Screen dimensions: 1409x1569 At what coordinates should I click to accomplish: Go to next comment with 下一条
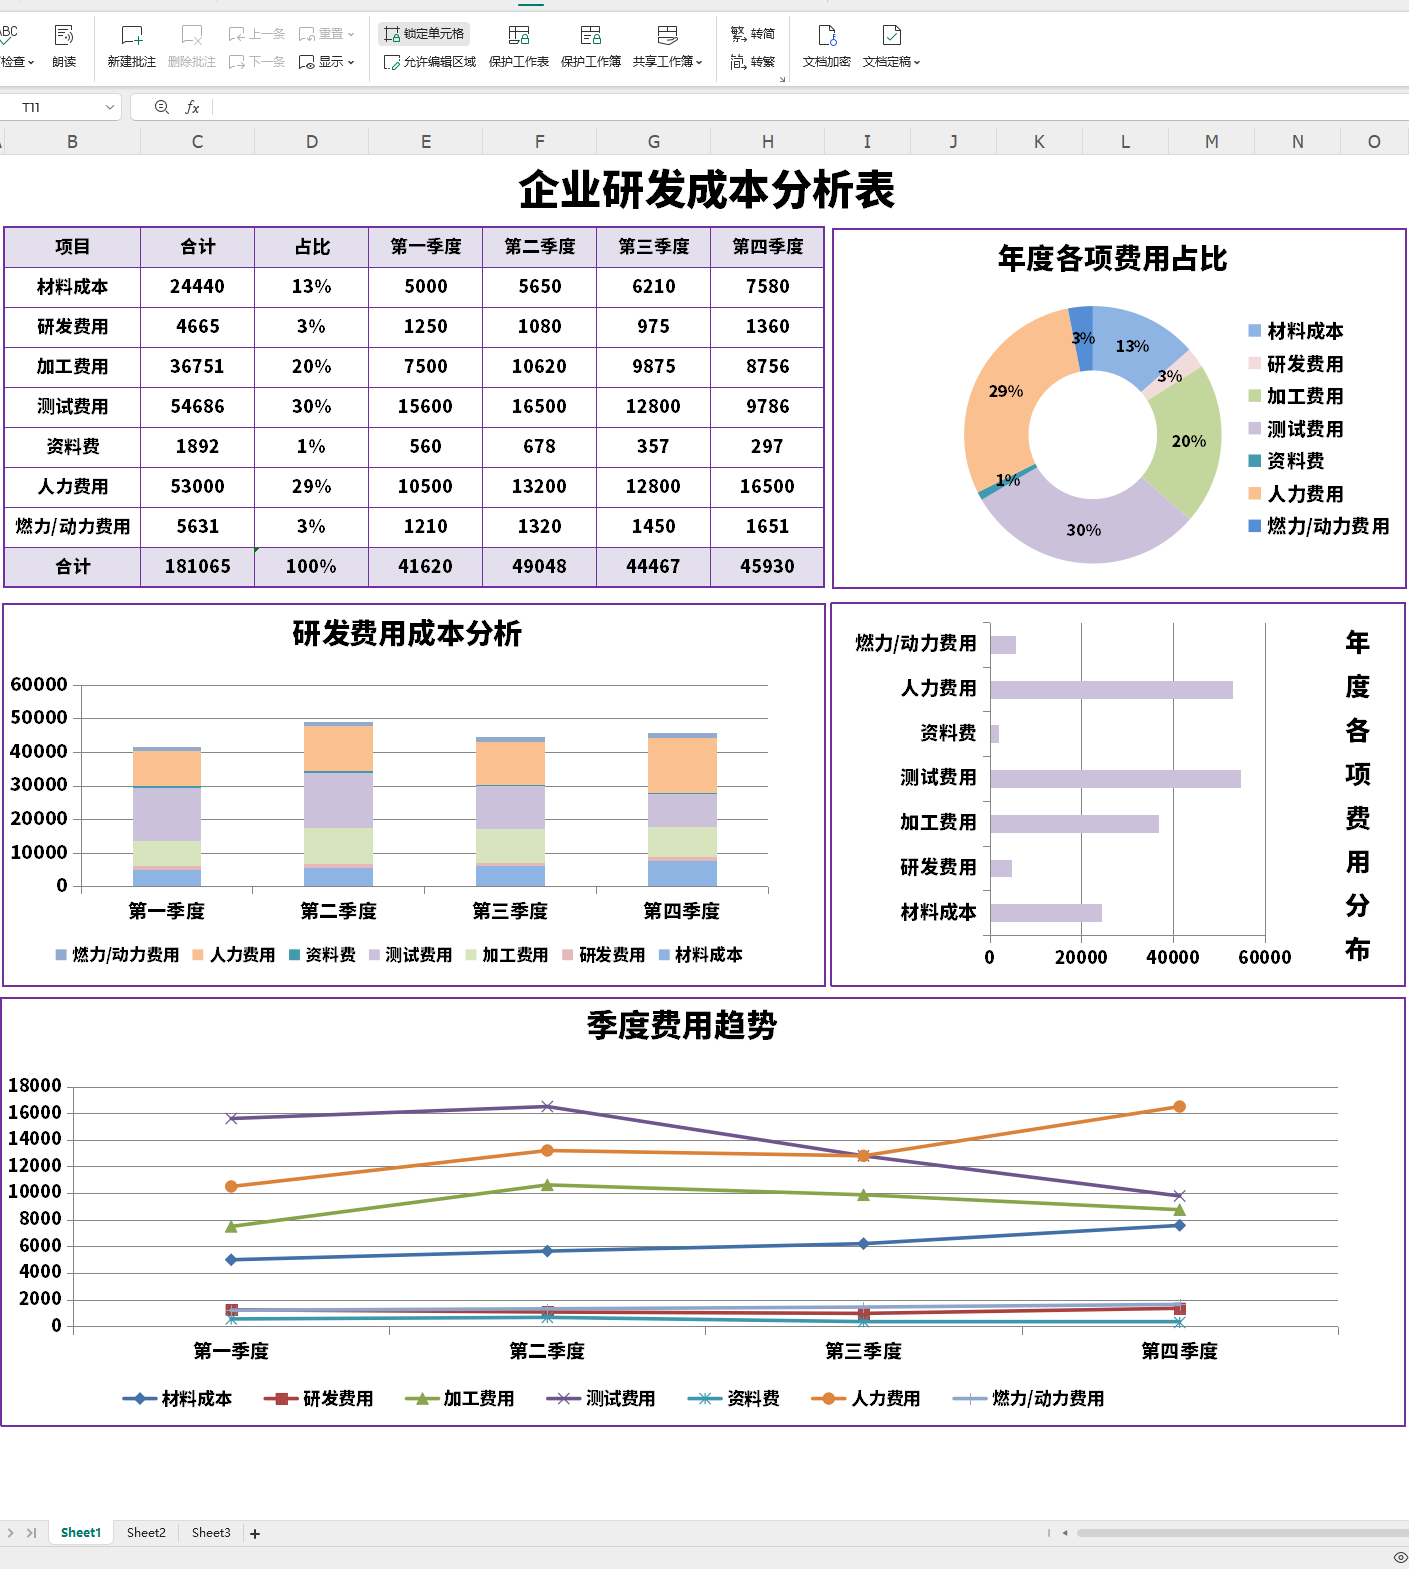(257, 62)
